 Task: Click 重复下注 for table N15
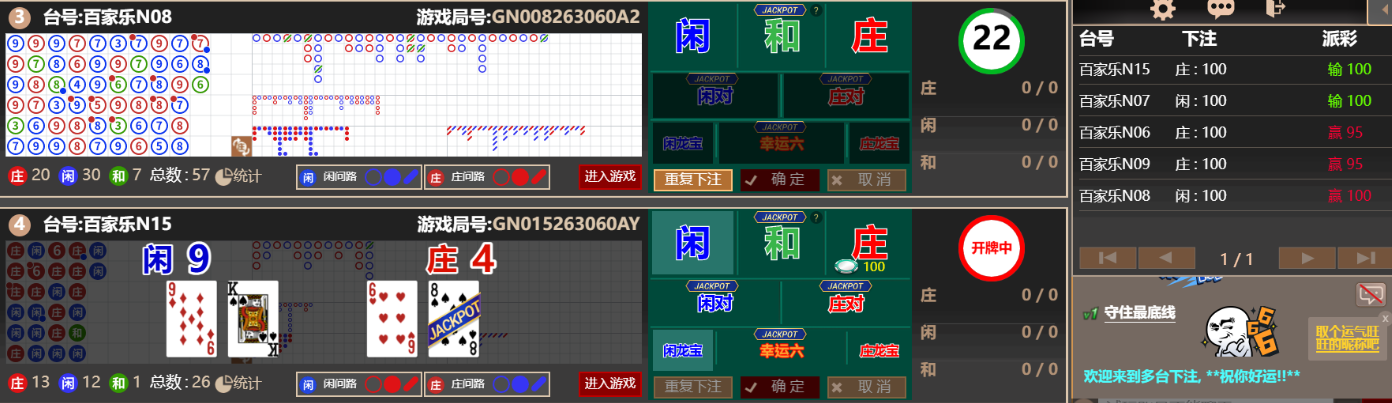693,387
